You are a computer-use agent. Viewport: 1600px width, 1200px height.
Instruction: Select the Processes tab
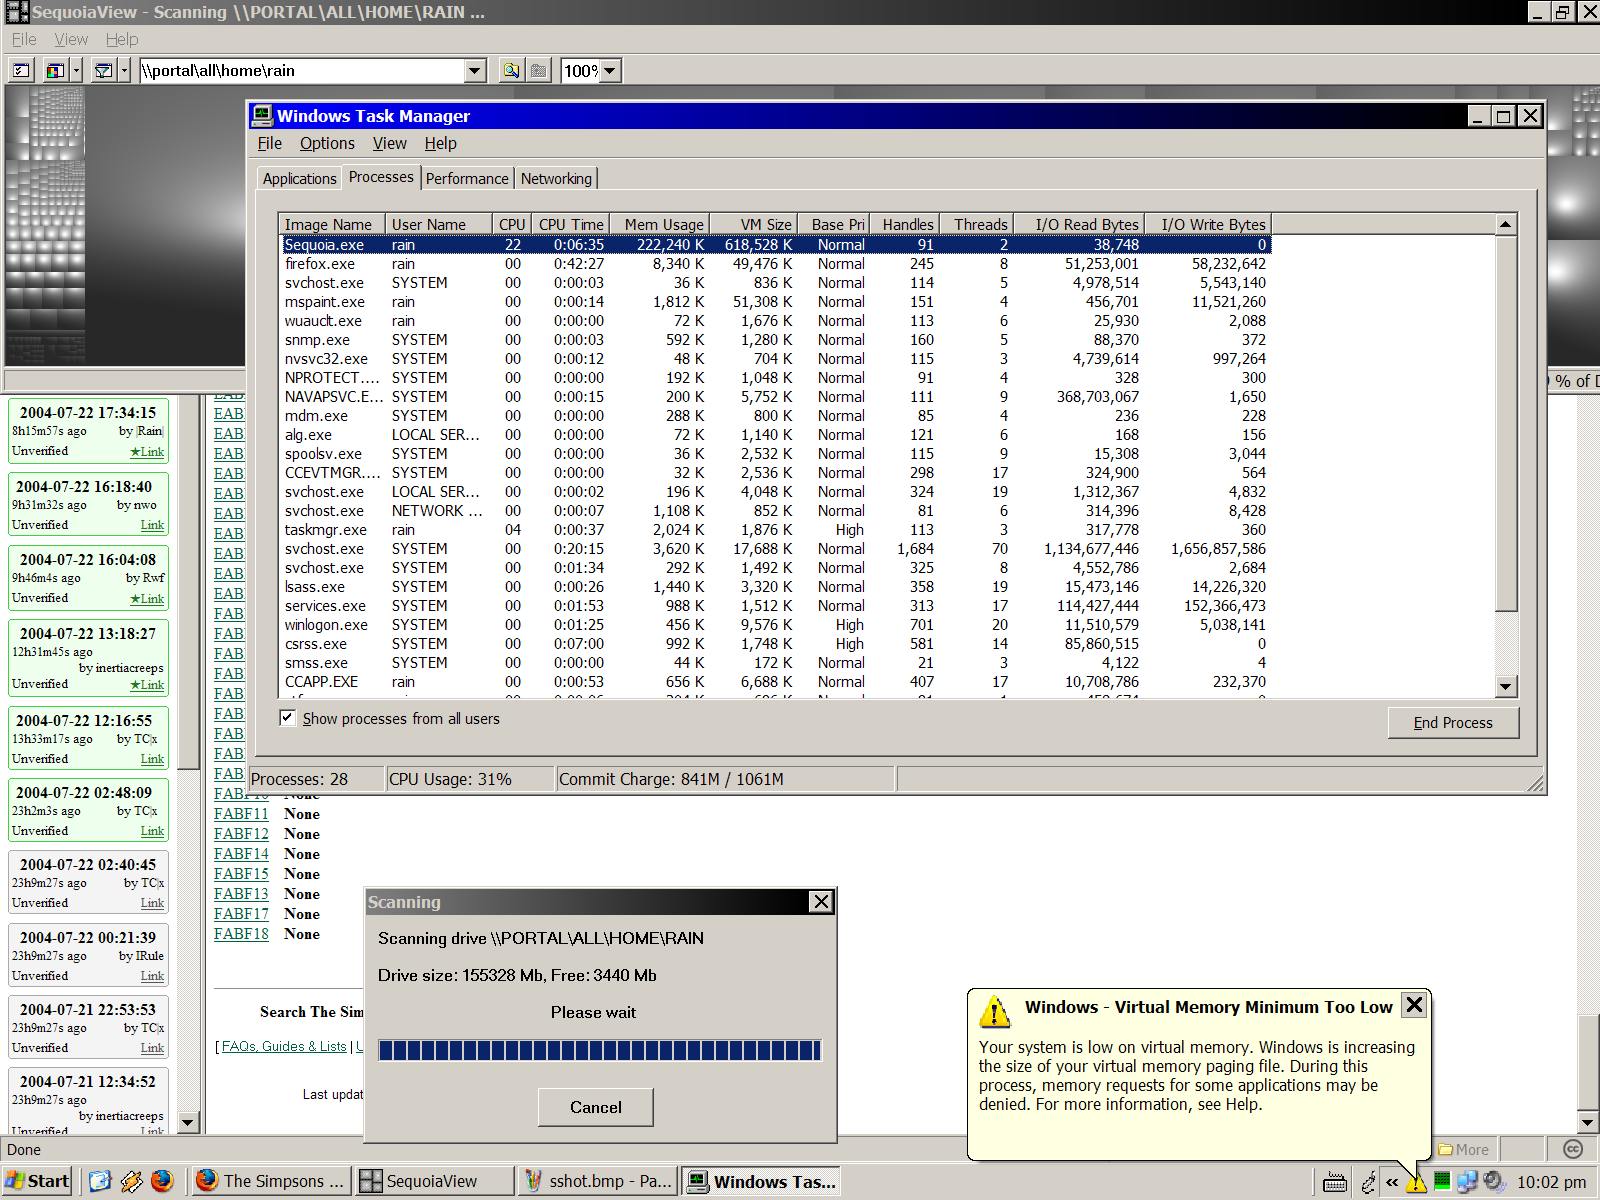(381, 176)
